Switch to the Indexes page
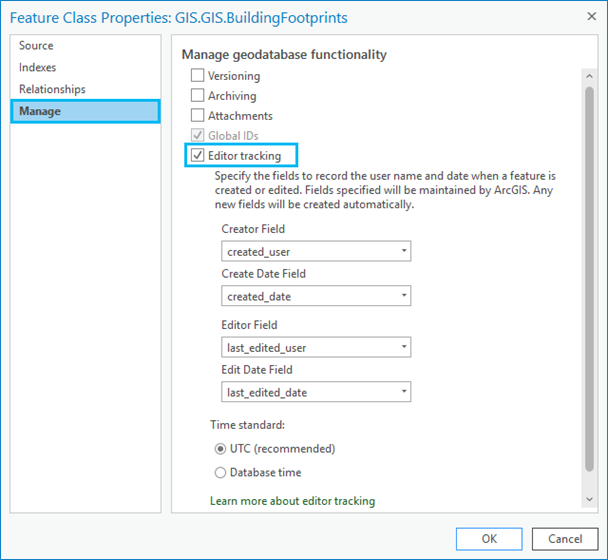 pos(38,68)
